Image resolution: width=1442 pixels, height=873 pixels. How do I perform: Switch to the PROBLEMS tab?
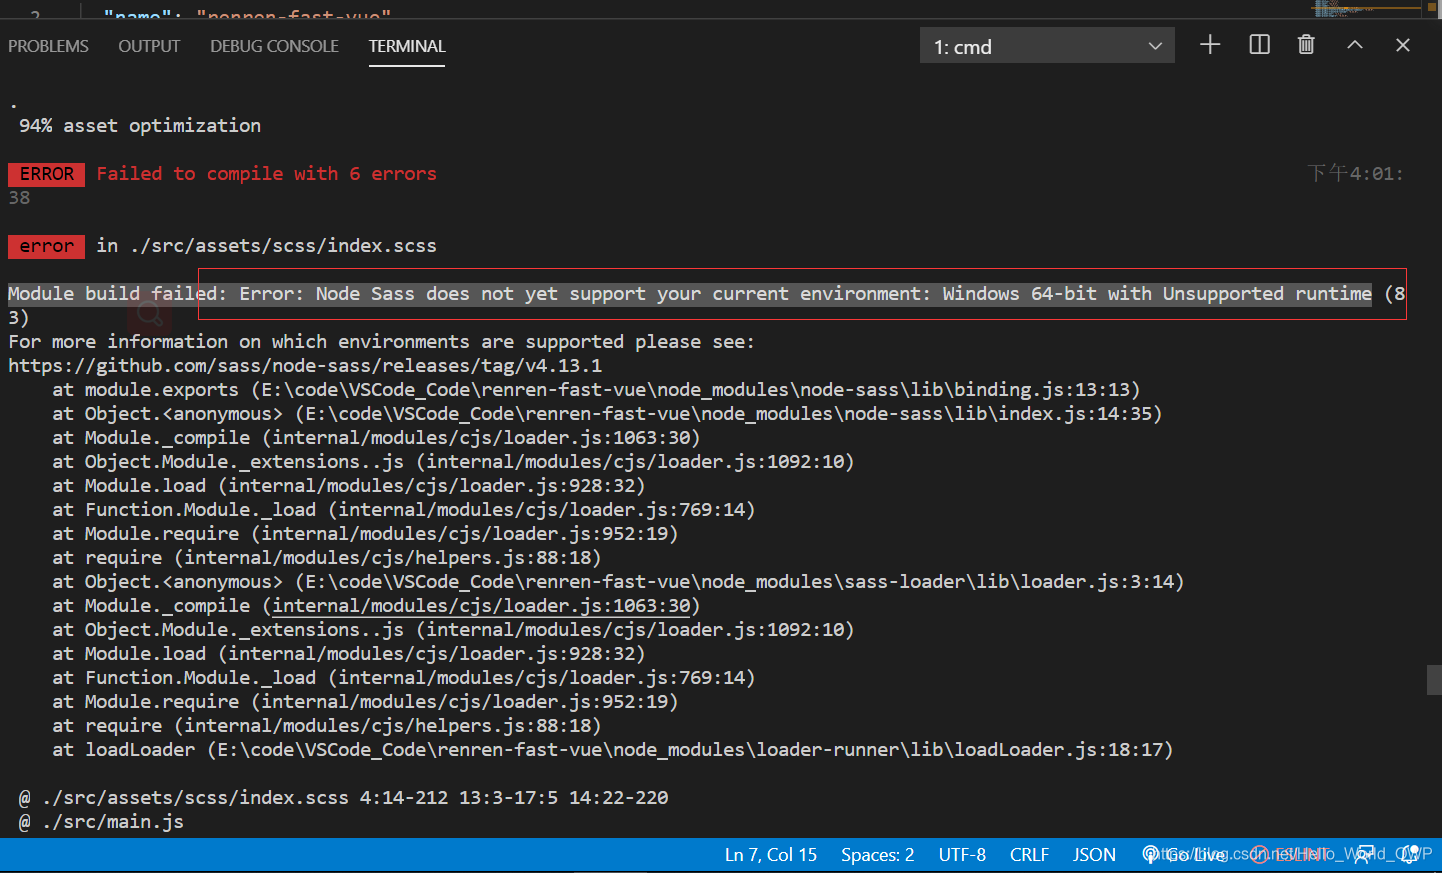tap(48, 46)
